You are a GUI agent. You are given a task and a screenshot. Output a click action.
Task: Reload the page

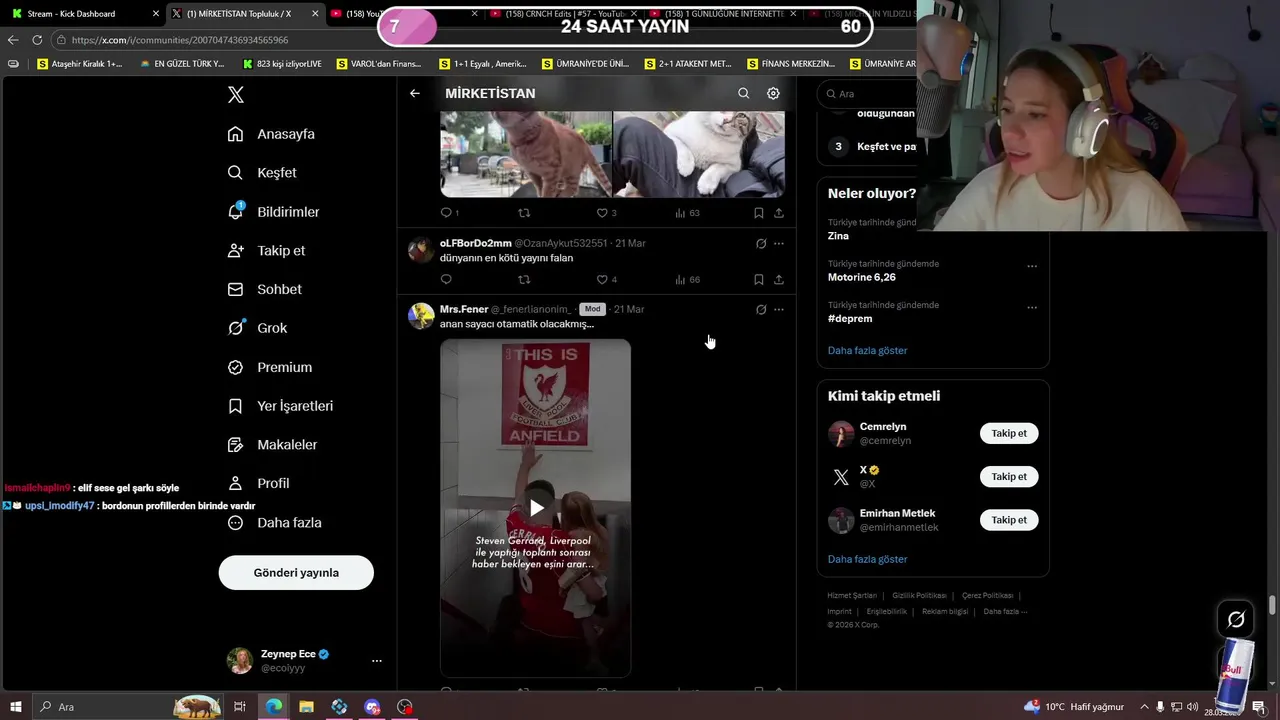click(x=37, y=40)
